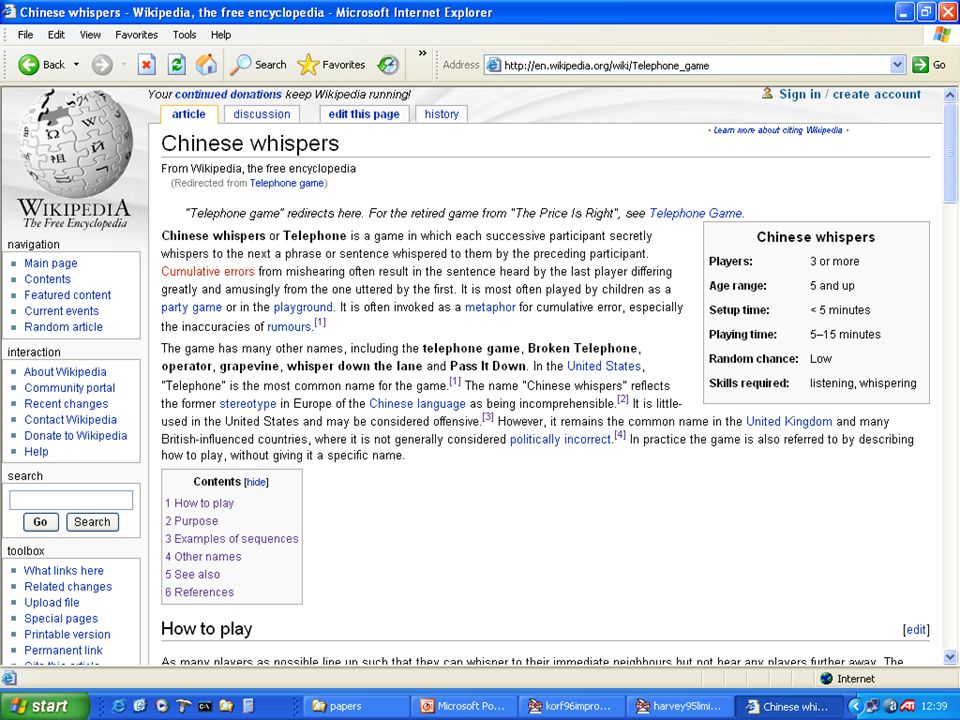Open the Favorites menu
The height and width of the screenshot is (720, 960).
click(137, 35)
